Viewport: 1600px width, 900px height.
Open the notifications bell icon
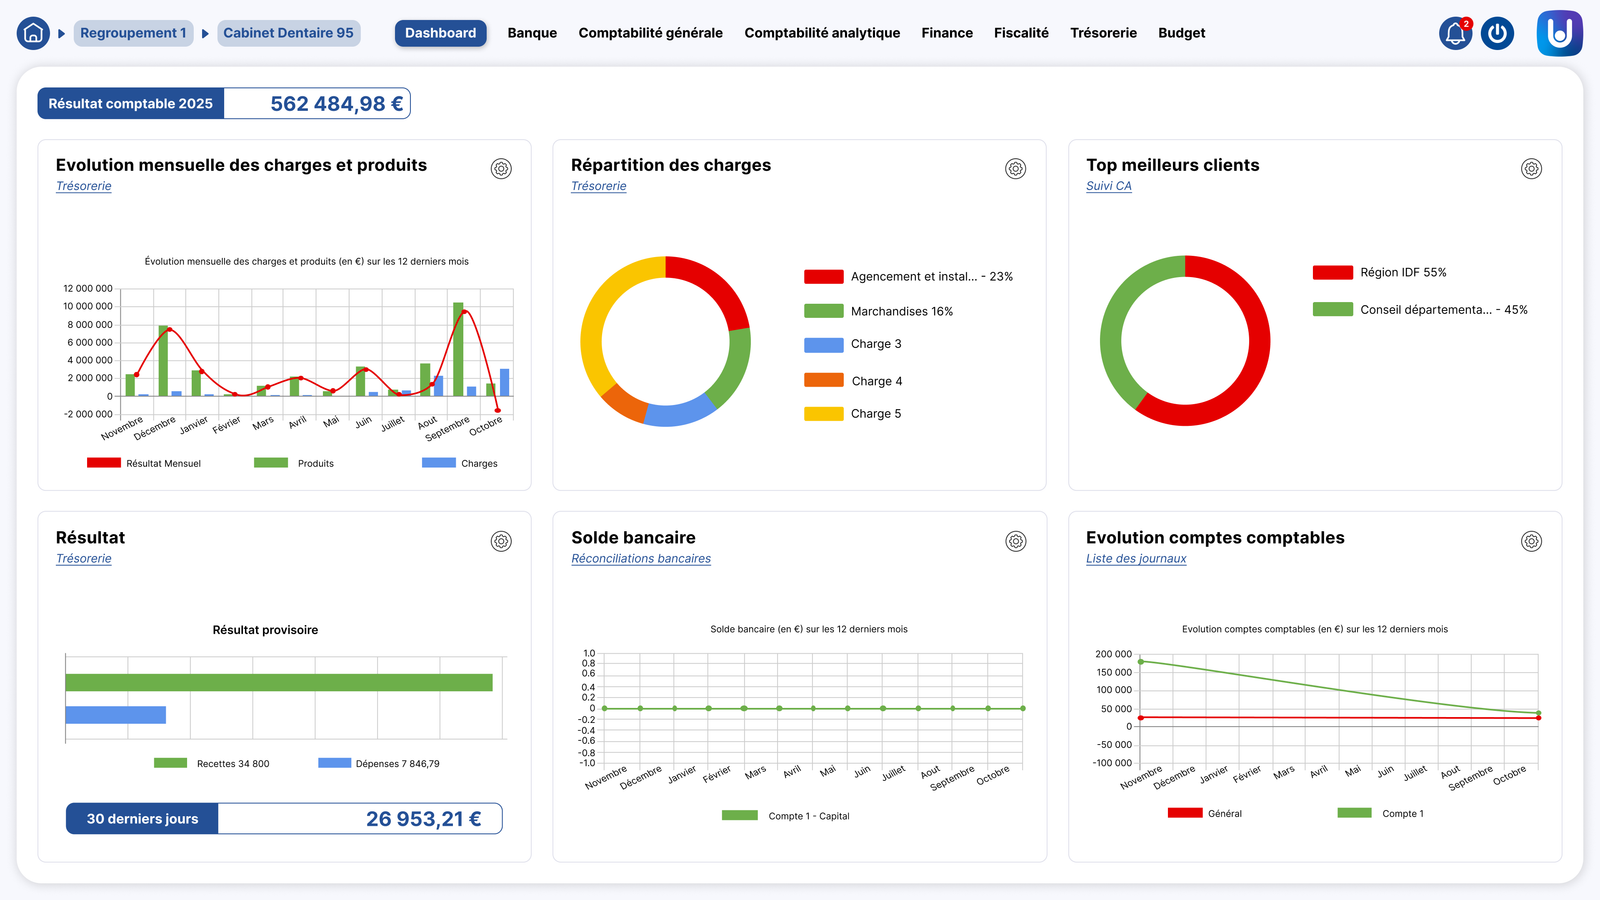(1456, 33)
